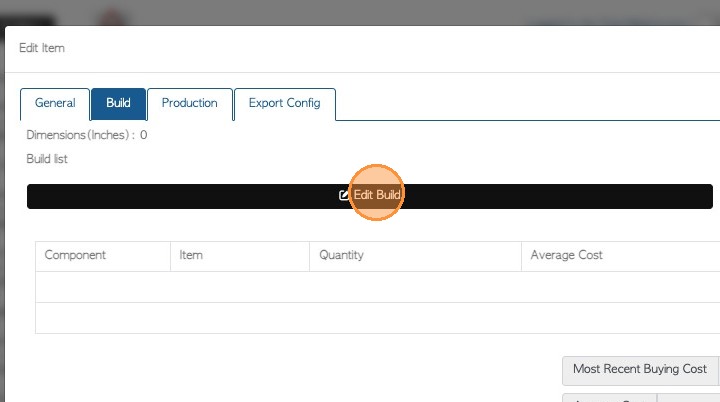This screenshot has height=402, width=720.
Task: Click the pencil icon on Edit Build
Action: click(x=345, y=196)
